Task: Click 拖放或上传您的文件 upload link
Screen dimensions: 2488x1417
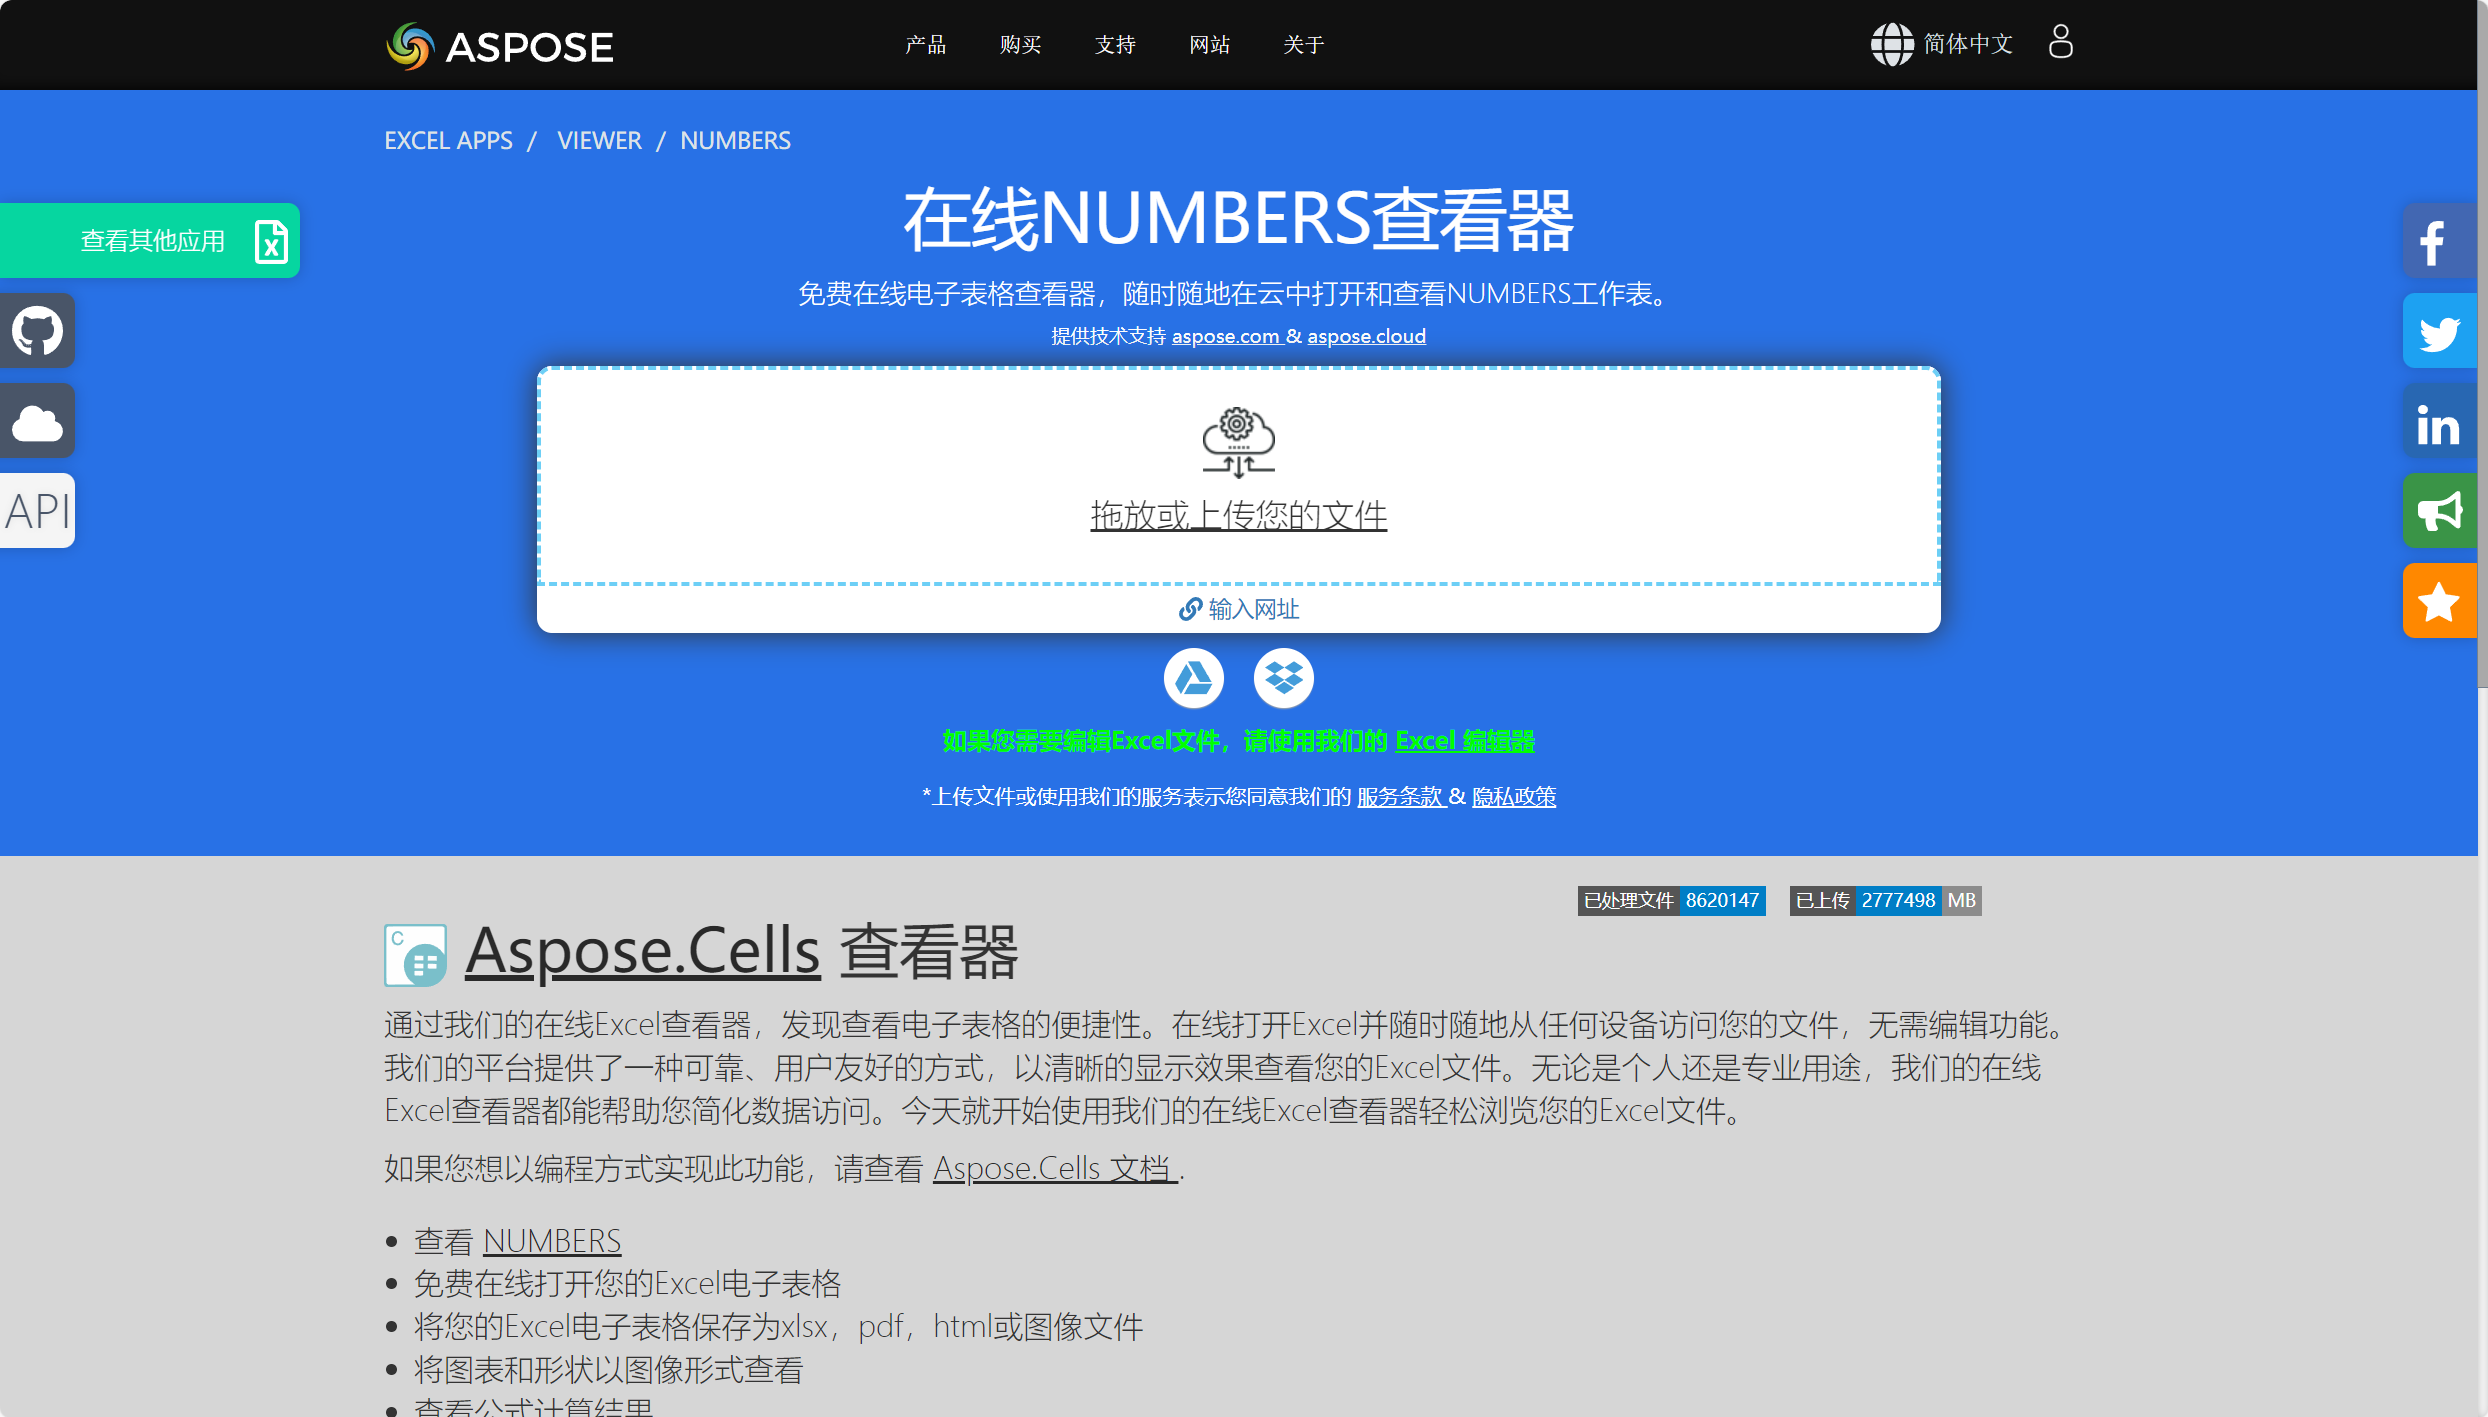Action: coord(1238,516)
